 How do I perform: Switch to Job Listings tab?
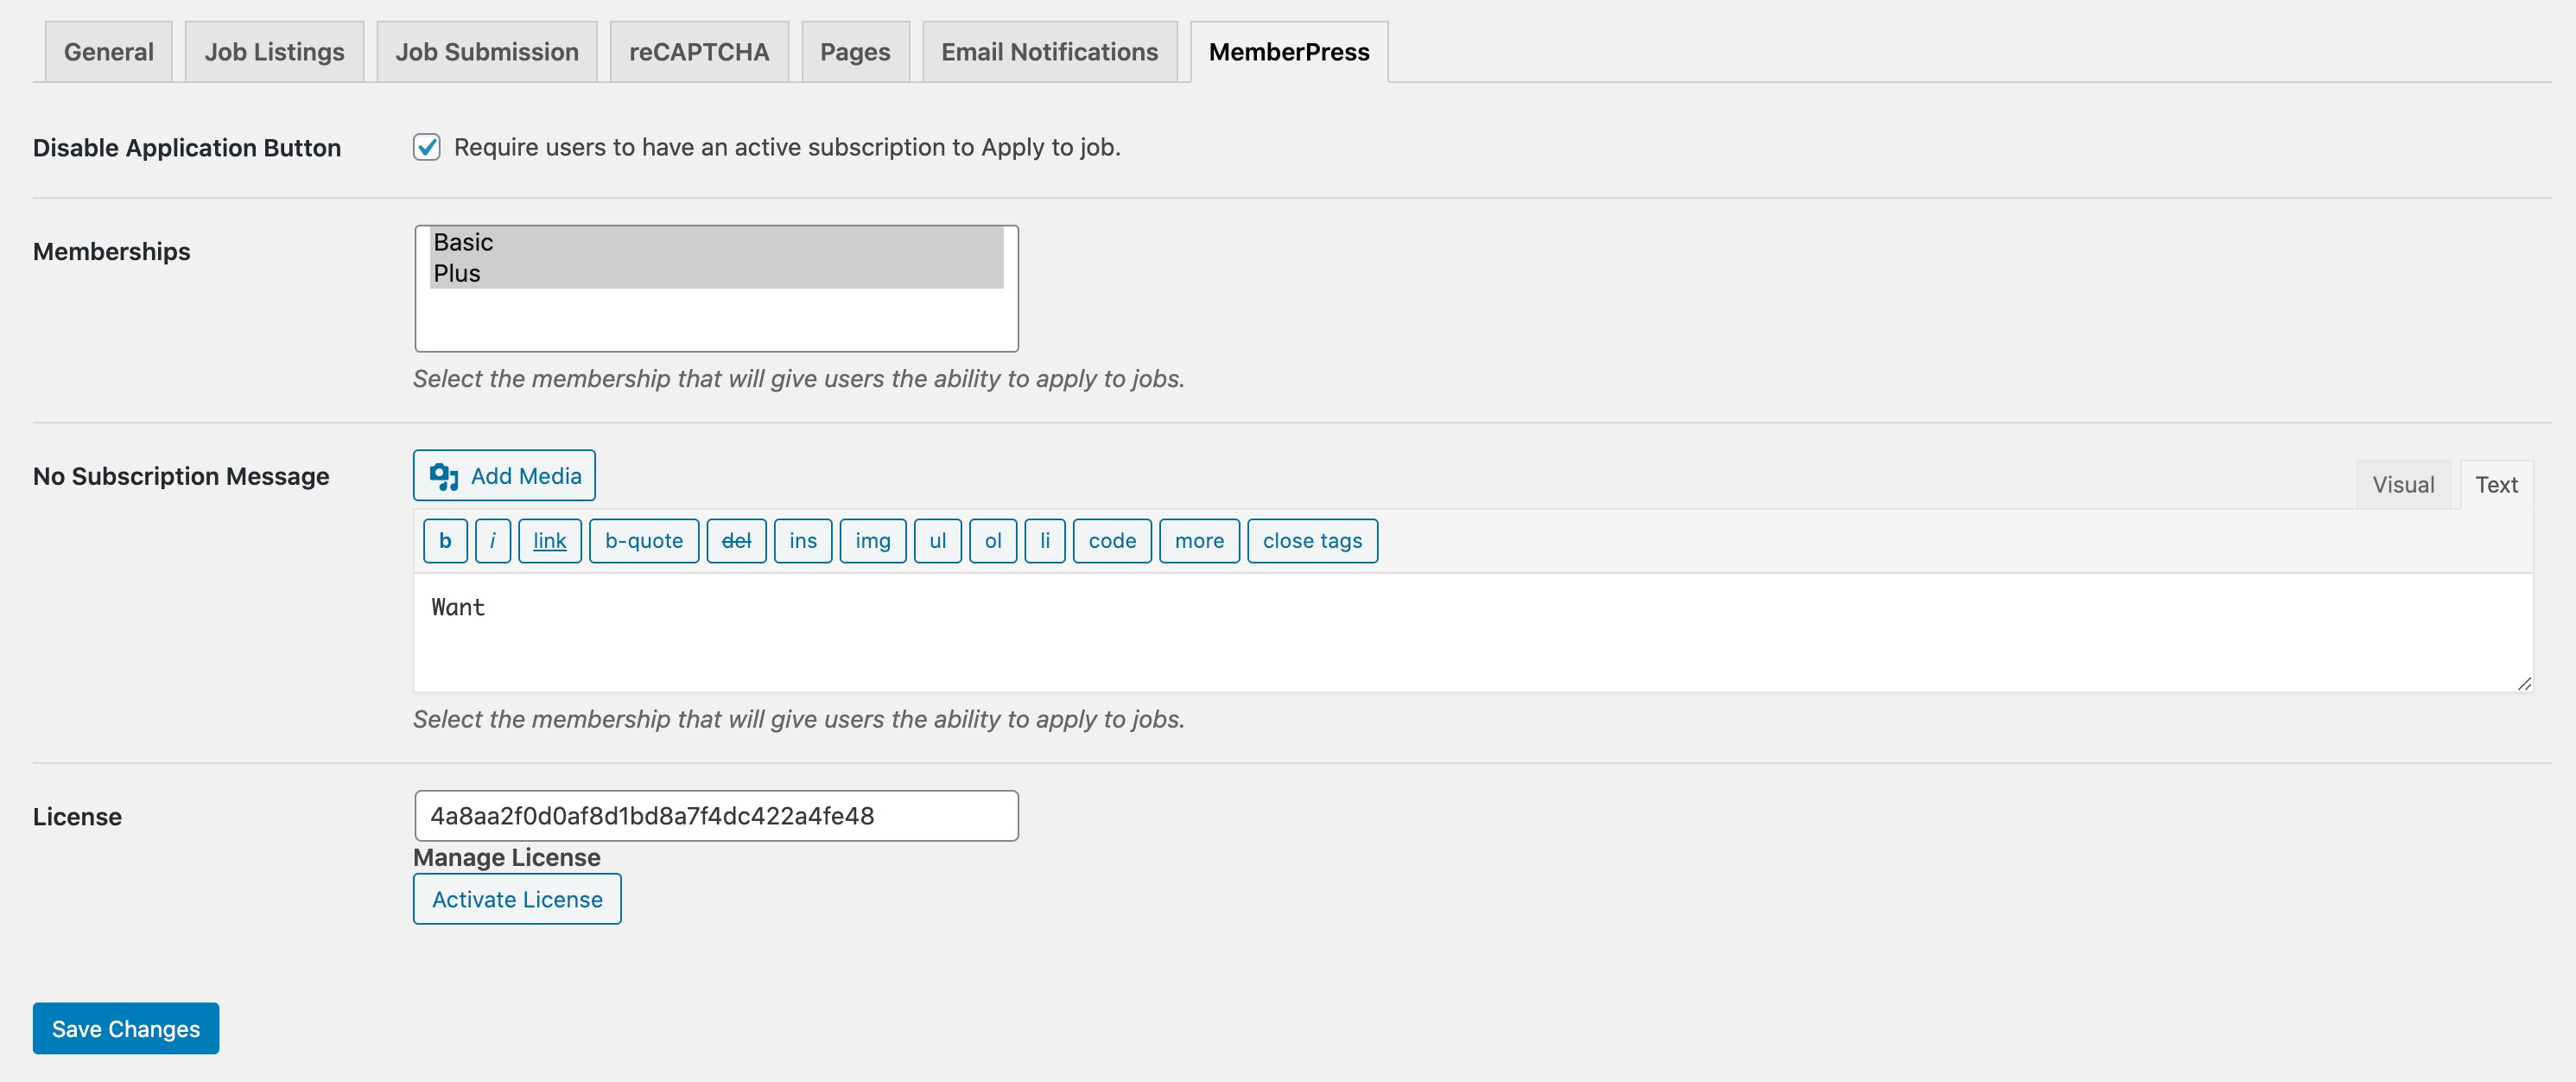[x=274, y=52]
